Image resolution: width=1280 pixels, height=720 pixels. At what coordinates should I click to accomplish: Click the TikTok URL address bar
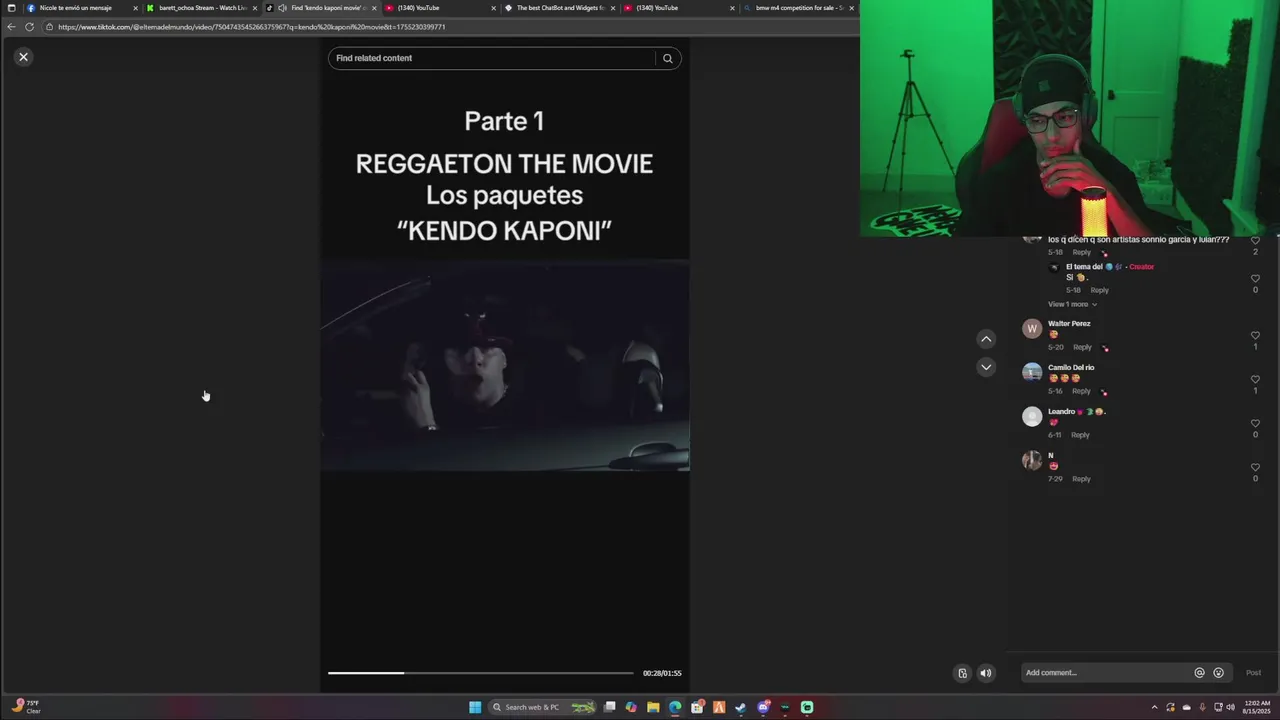pos(450,27)
